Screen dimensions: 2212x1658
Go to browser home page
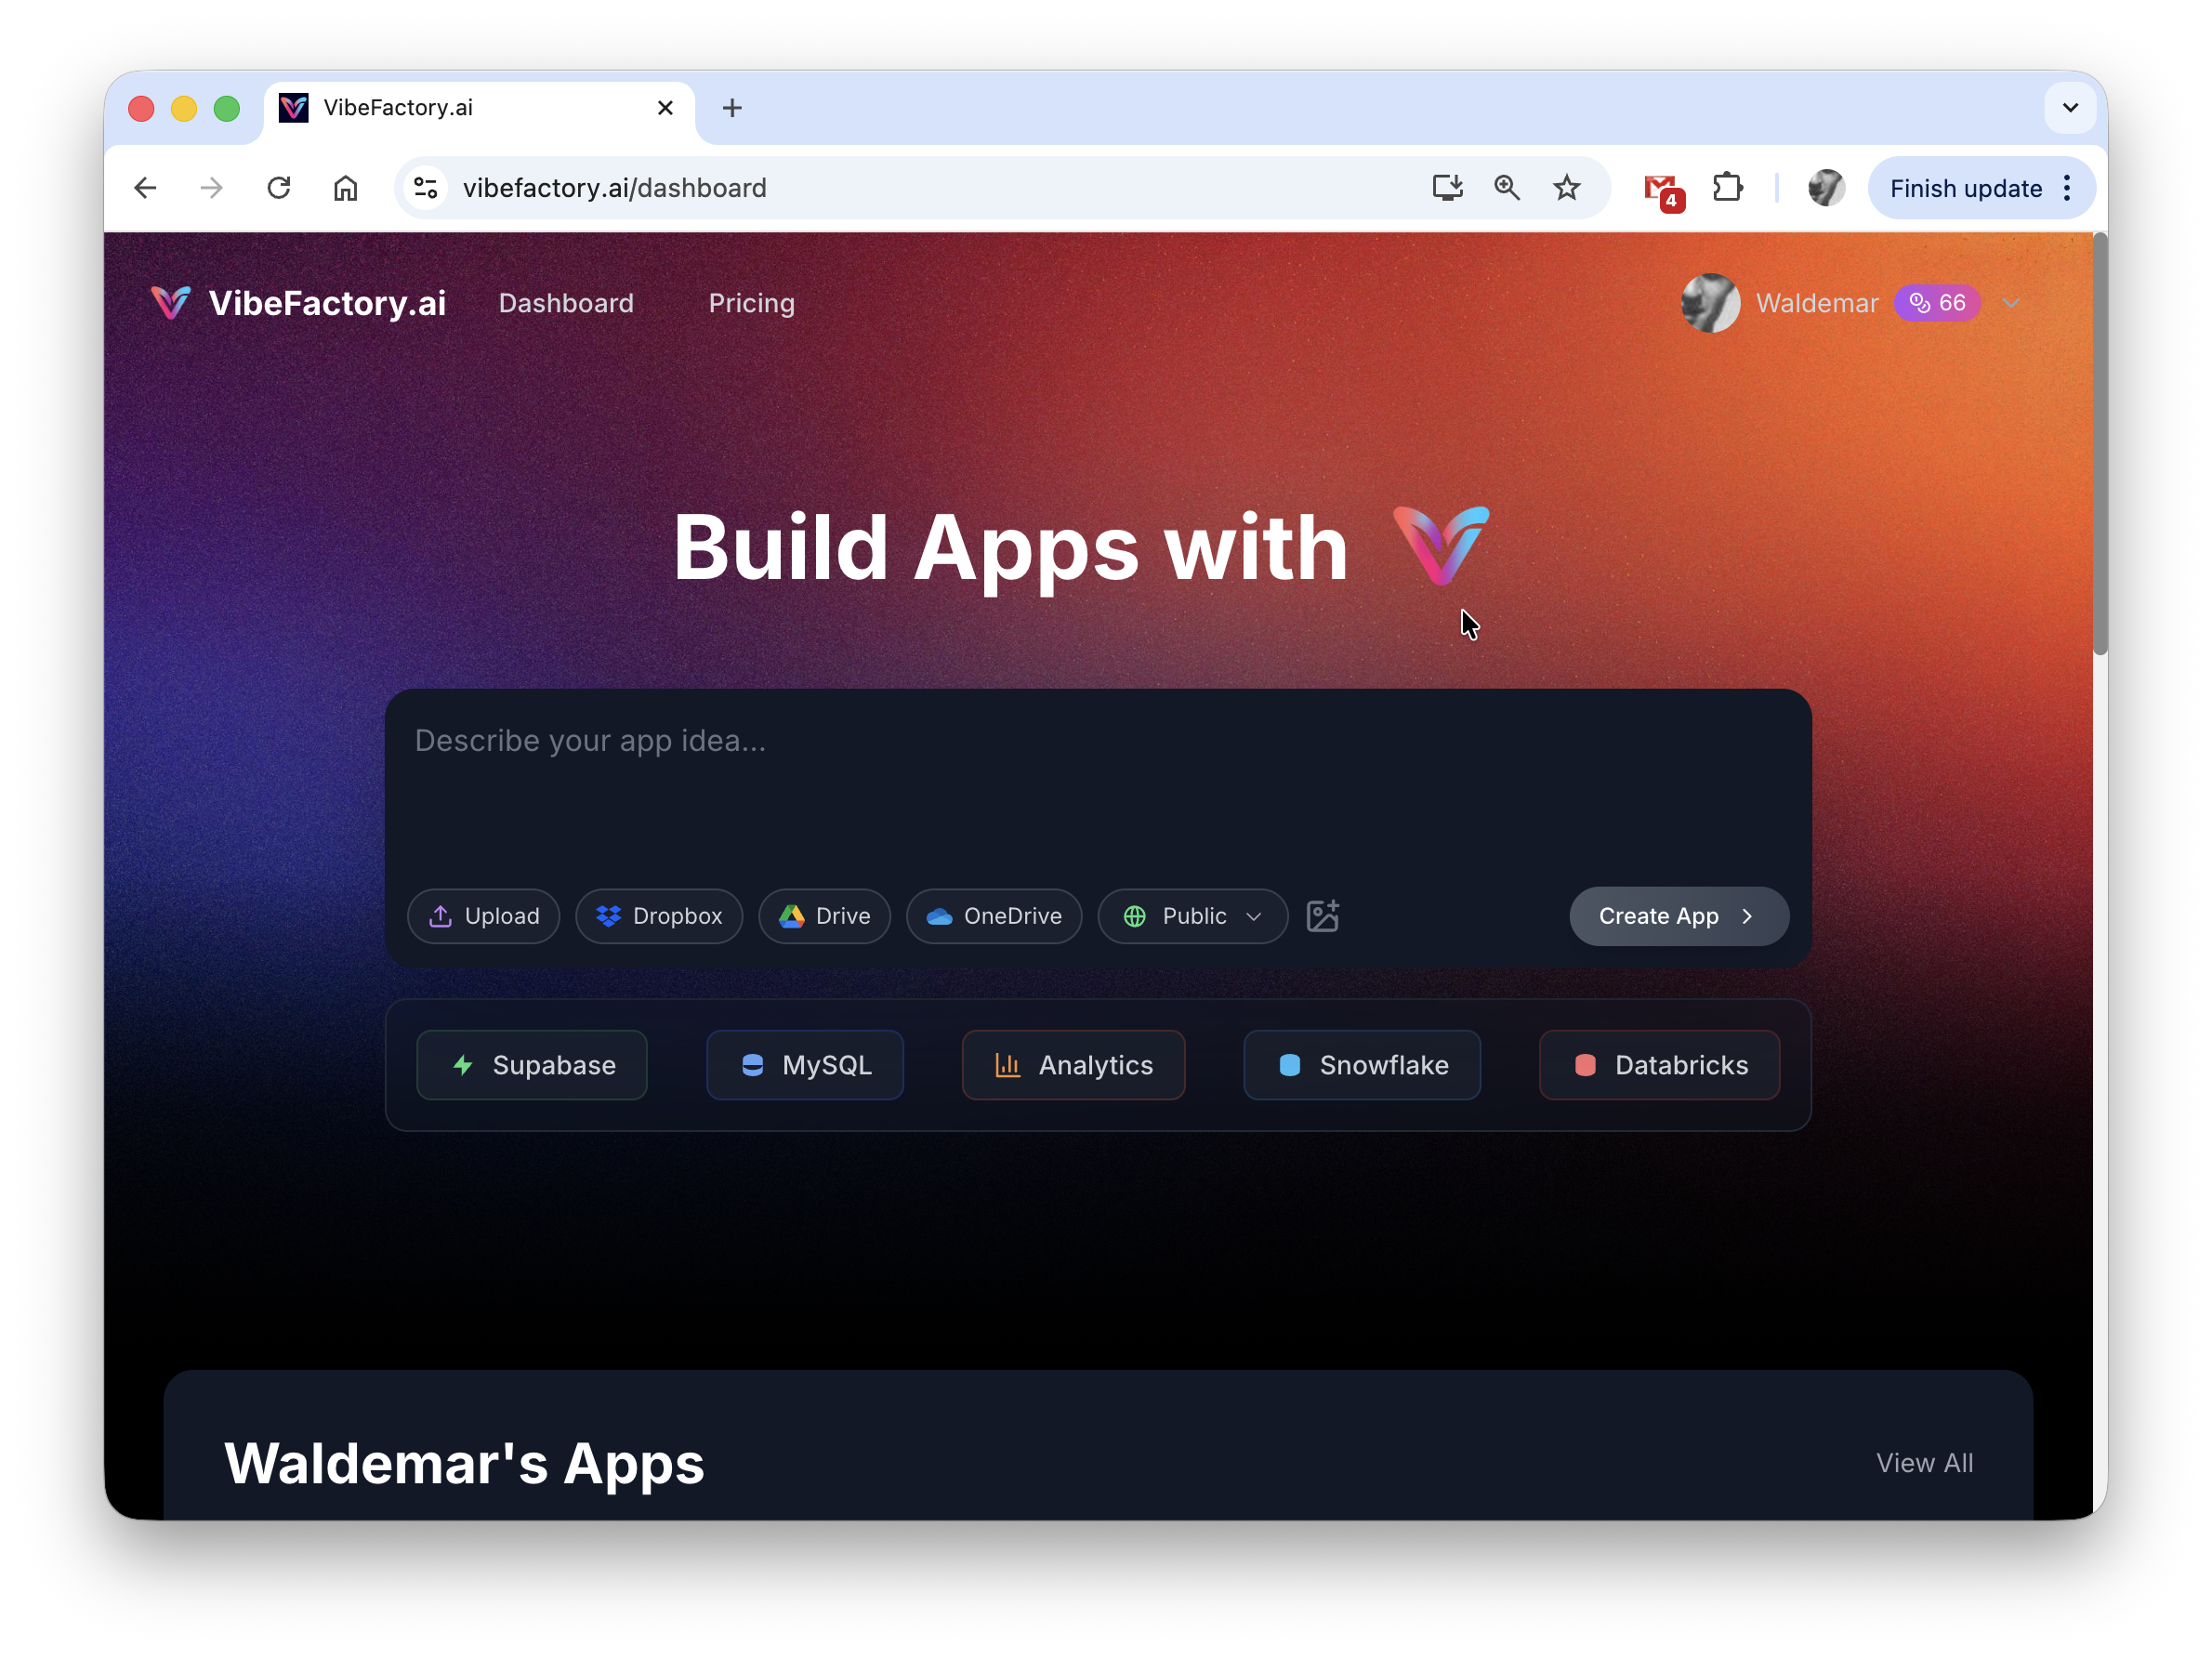345,187
